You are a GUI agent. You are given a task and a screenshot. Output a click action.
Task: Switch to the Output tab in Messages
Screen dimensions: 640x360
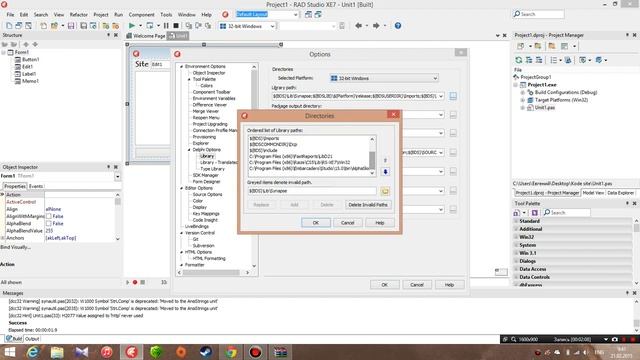point(32,339)
